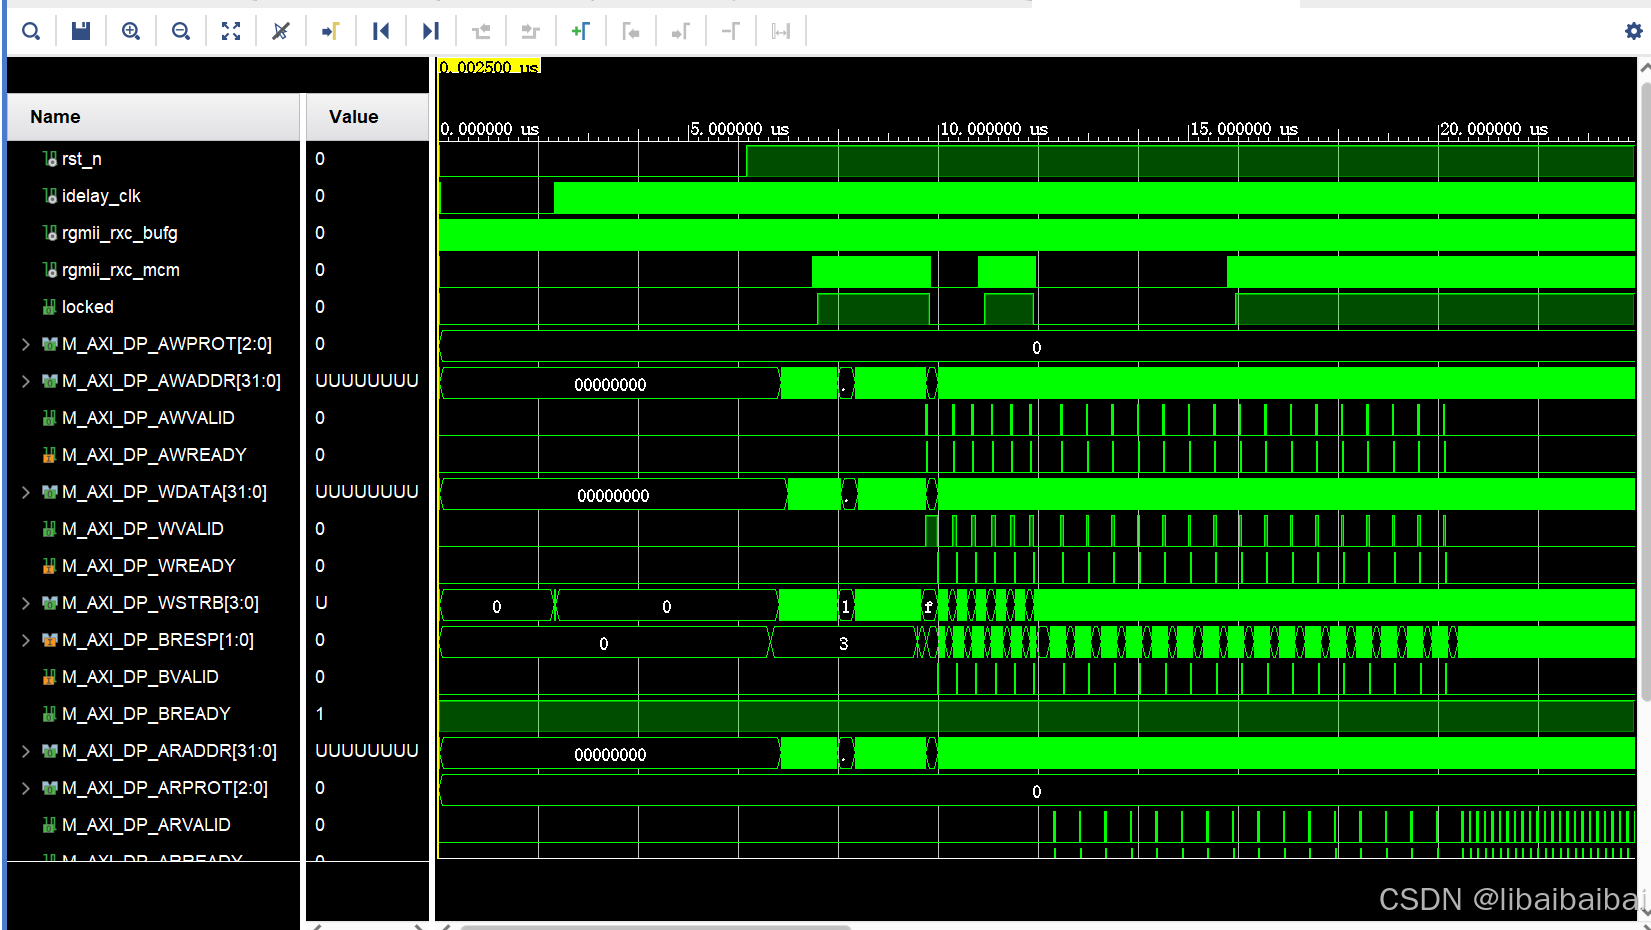This screenshot has width=1651, height=930.
Task: Click the vertical scrollbar thumb
Action: [x=1645, y=390]
